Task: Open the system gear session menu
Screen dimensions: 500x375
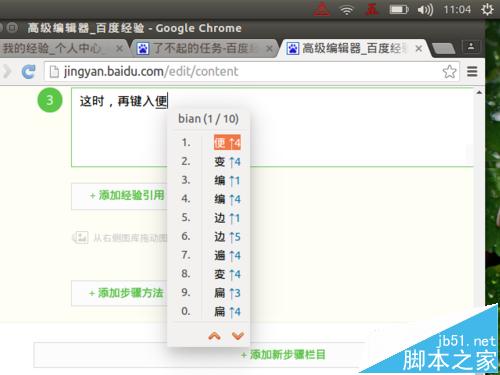Action: pyautogui.click(x=487, y=9)
